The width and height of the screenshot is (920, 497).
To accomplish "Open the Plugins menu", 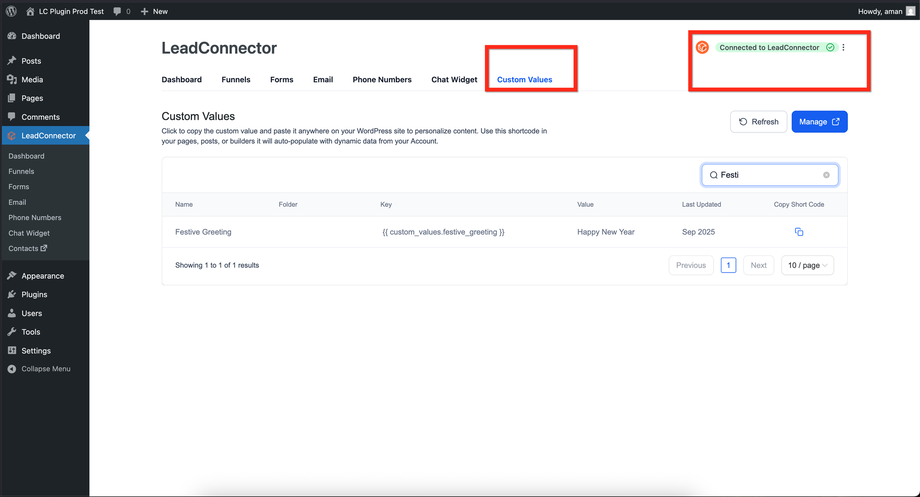I will pyautogui.click(x=34, y=295).
